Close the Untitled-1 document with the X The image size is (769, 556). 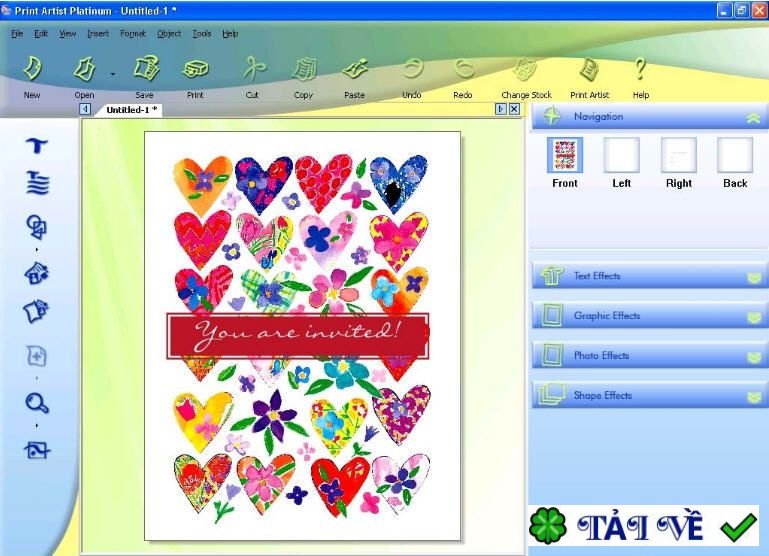click(x=514, y=109)
